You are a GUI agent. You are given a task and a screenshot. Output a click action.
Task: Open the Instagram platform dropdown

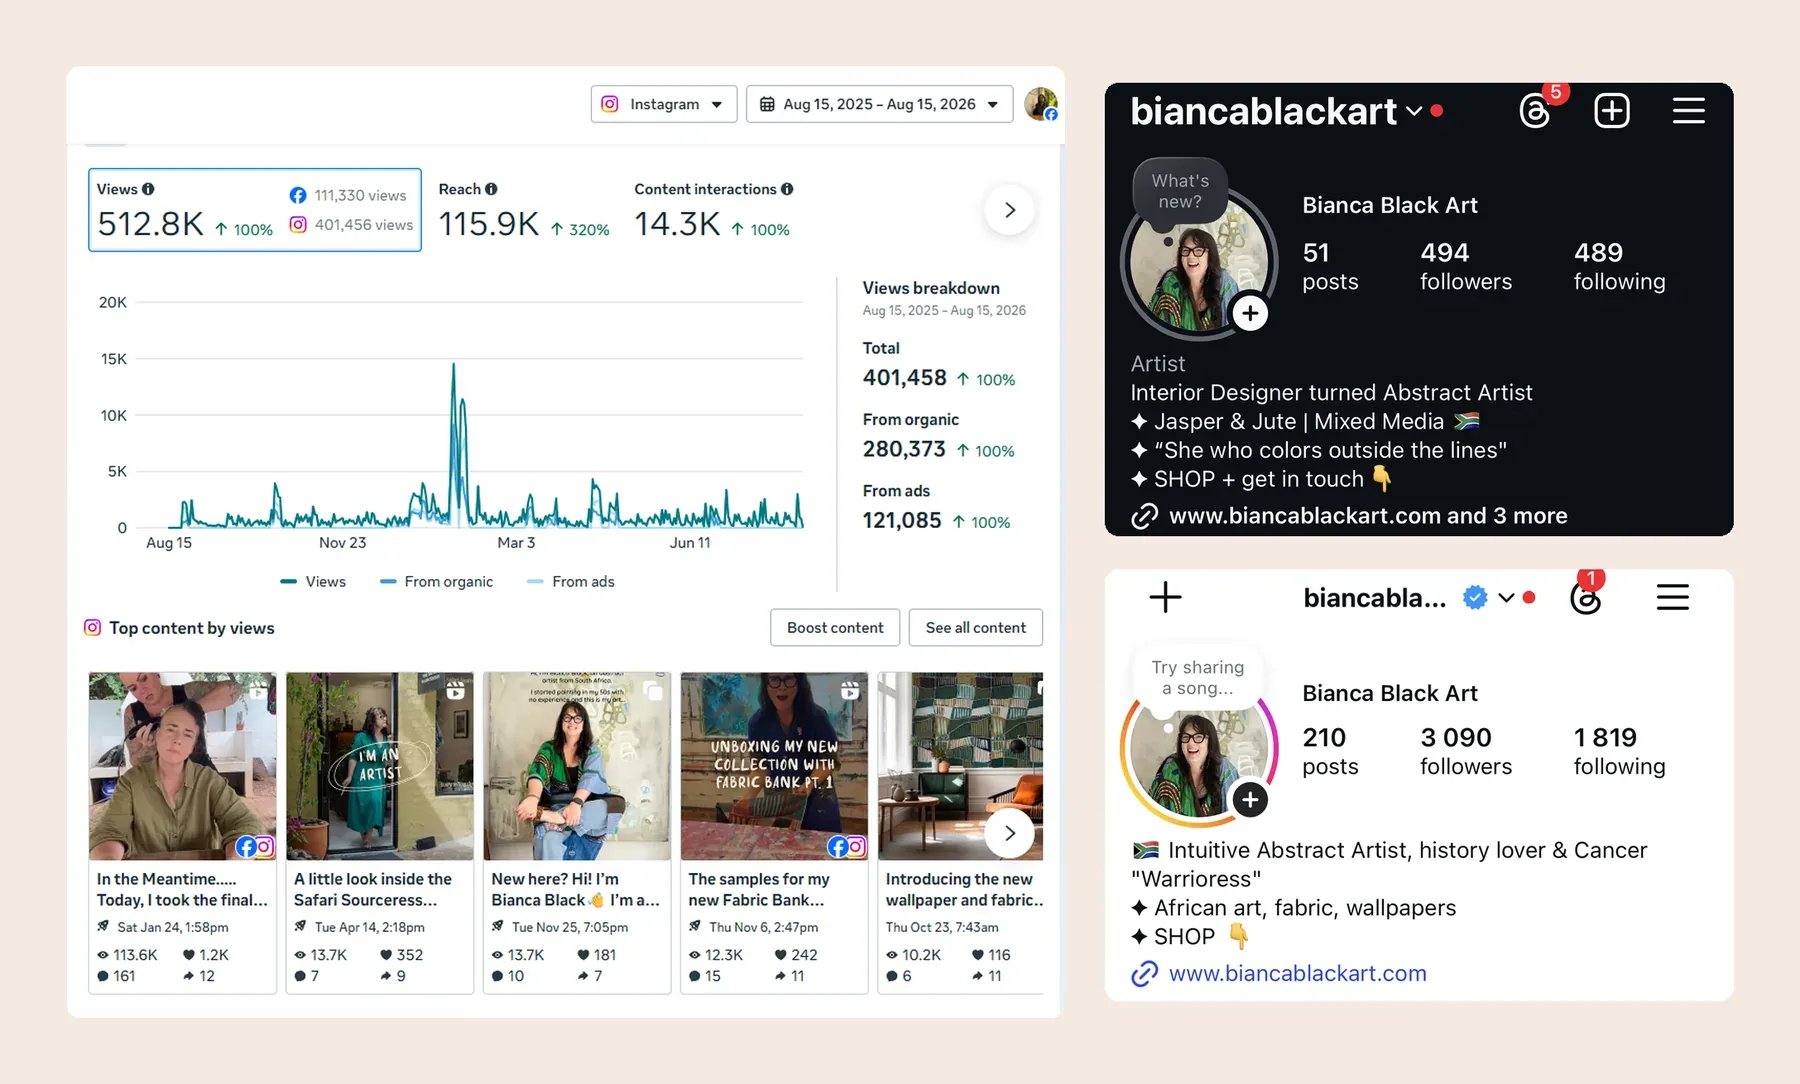pos(664,104)
